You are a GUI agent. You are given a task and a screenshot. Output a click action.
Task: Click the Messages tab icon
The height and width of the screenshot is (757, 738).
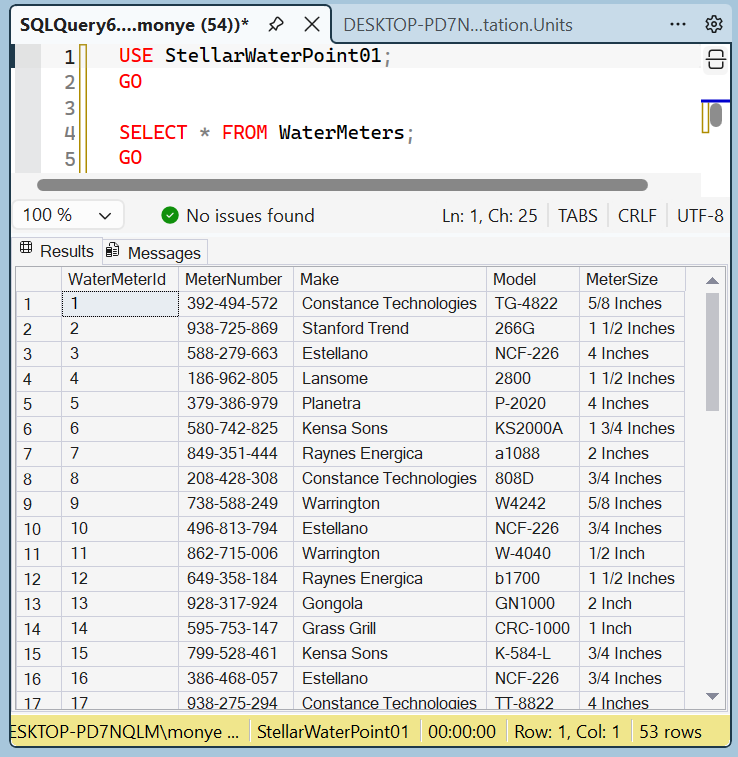[112, 250]
